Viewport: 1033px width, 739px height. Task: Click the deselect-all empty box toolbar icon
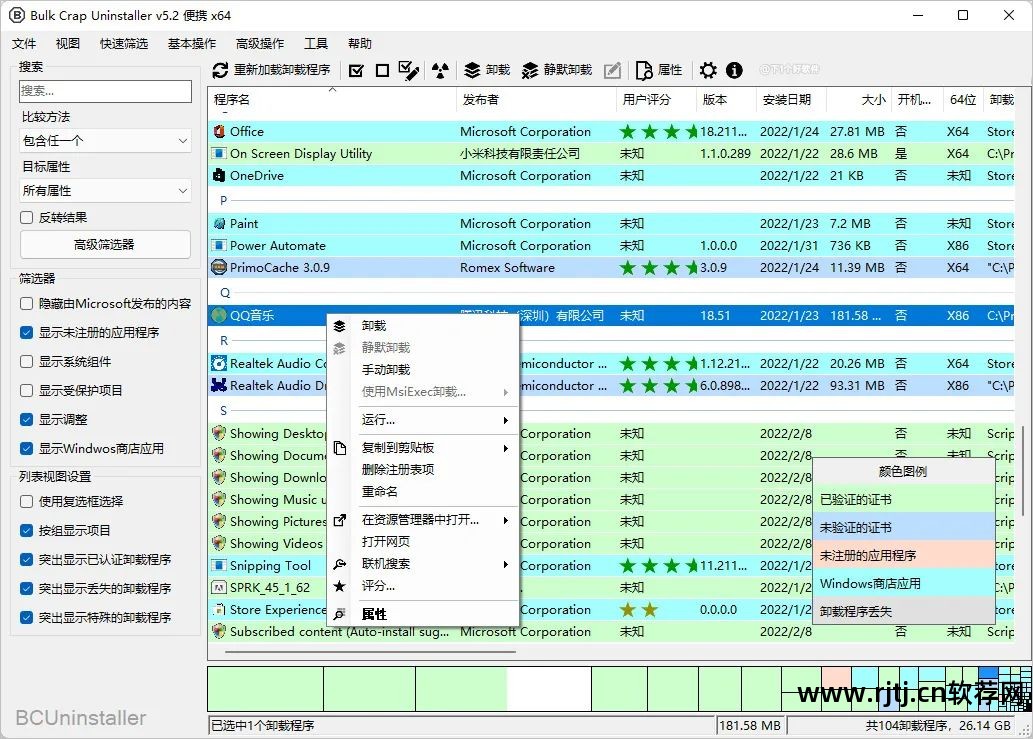382,70
